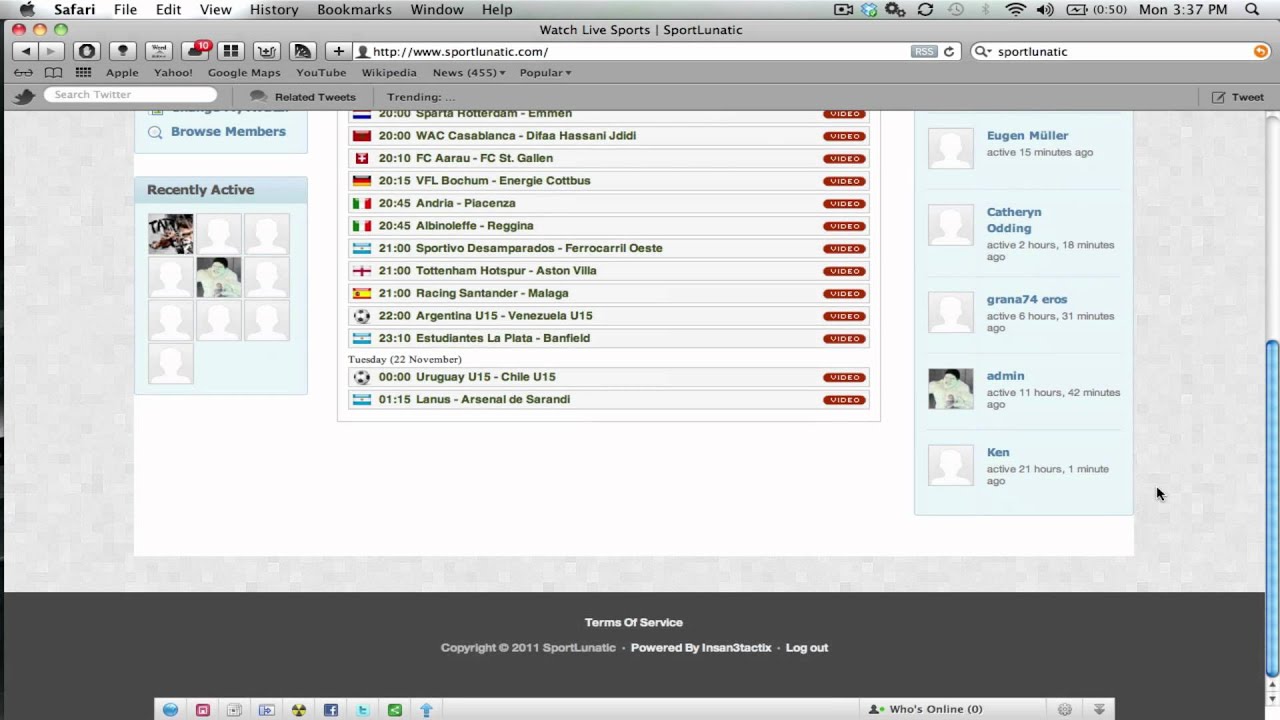
Task: Collapse the bottom bar with down-arrow icon
Action: [1099, 709]
